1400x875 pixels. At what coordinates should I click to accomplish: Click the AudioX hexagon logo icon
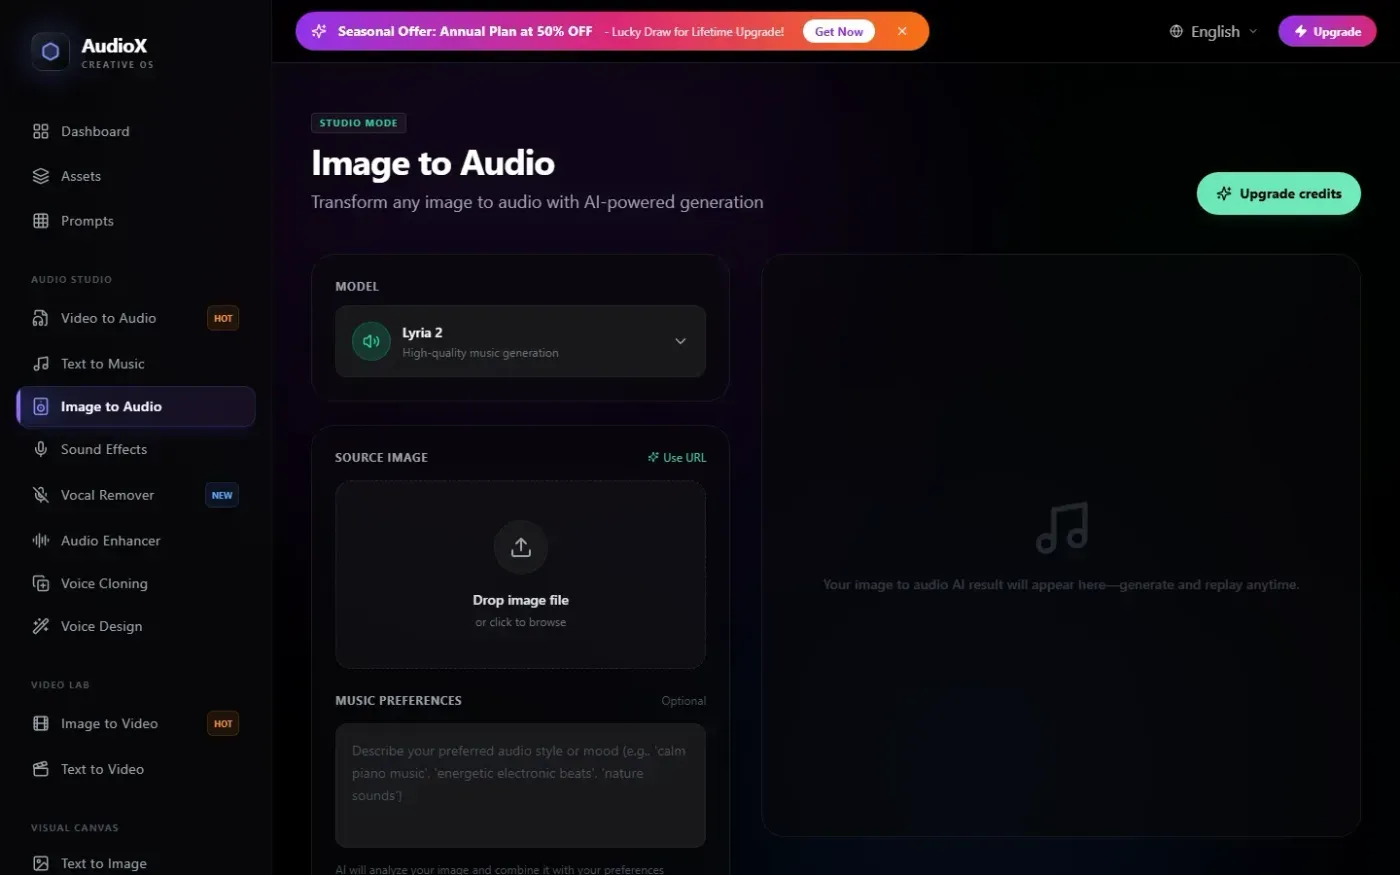tap(51, 52)
